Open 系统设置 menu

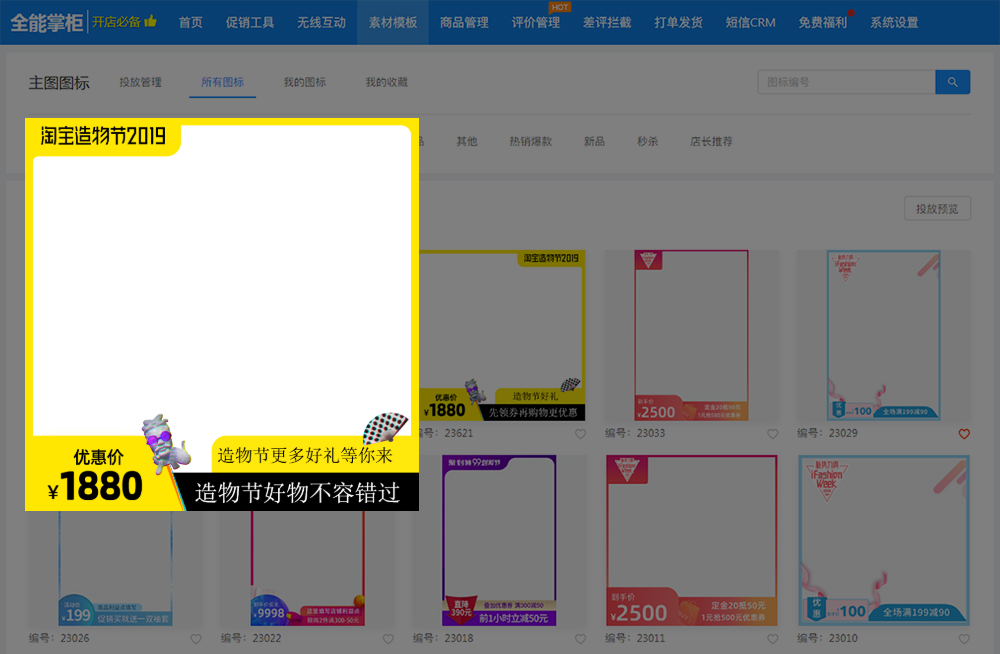894,22
